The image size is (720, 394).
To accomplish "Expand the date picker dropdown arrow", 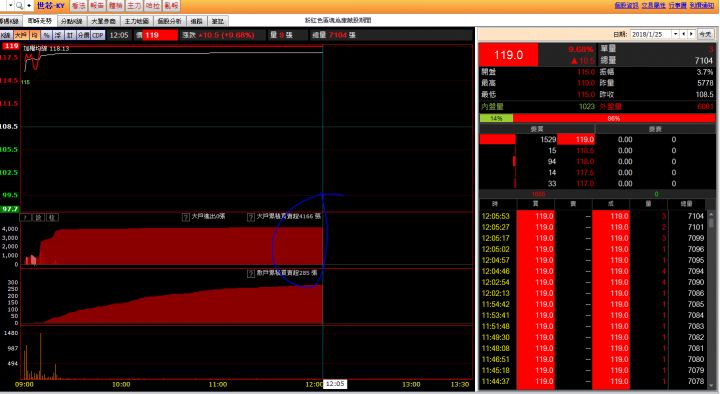I will pyautogui.click(x=675, y=34).
